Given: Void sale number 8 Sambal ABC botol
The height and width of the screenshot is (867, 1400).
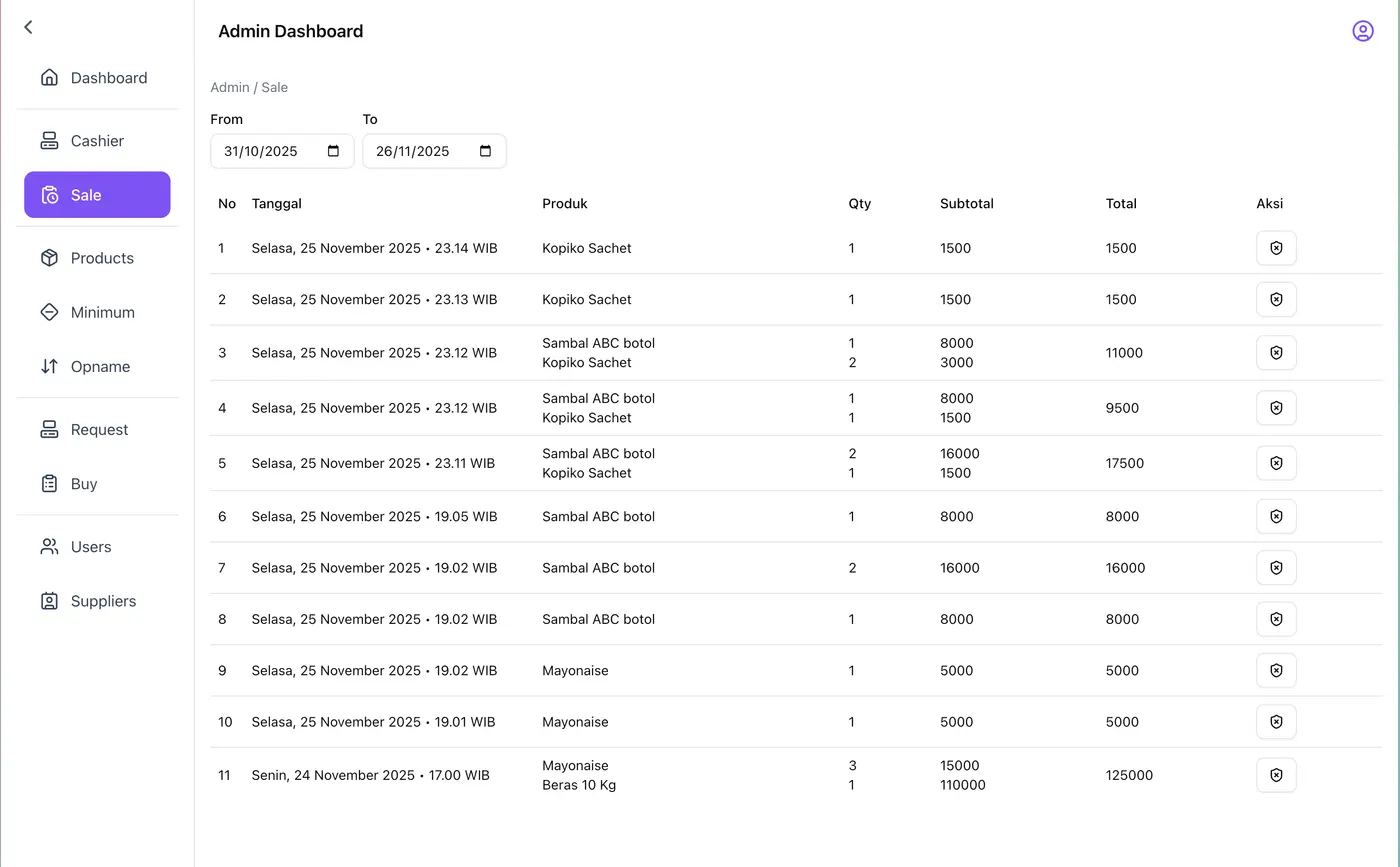Looking at the screenshot, I should coord(1276,619).
